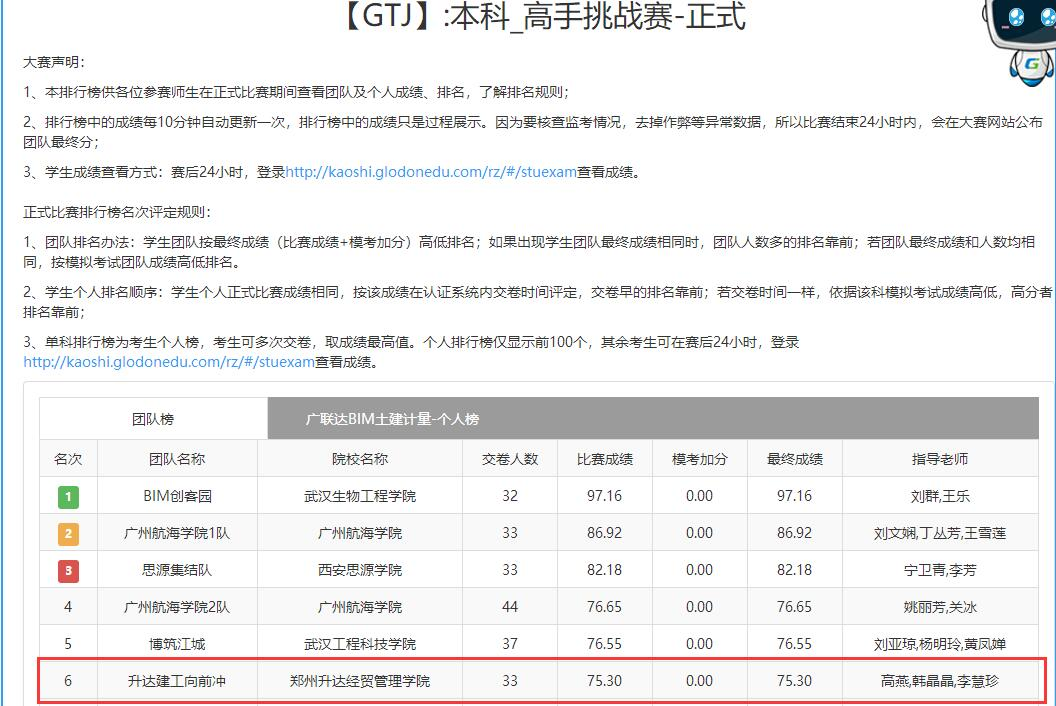Viewport: 1056px width, 706px height.
Task: Click the 团队名称 column header
Action: (x=177, y=459)
